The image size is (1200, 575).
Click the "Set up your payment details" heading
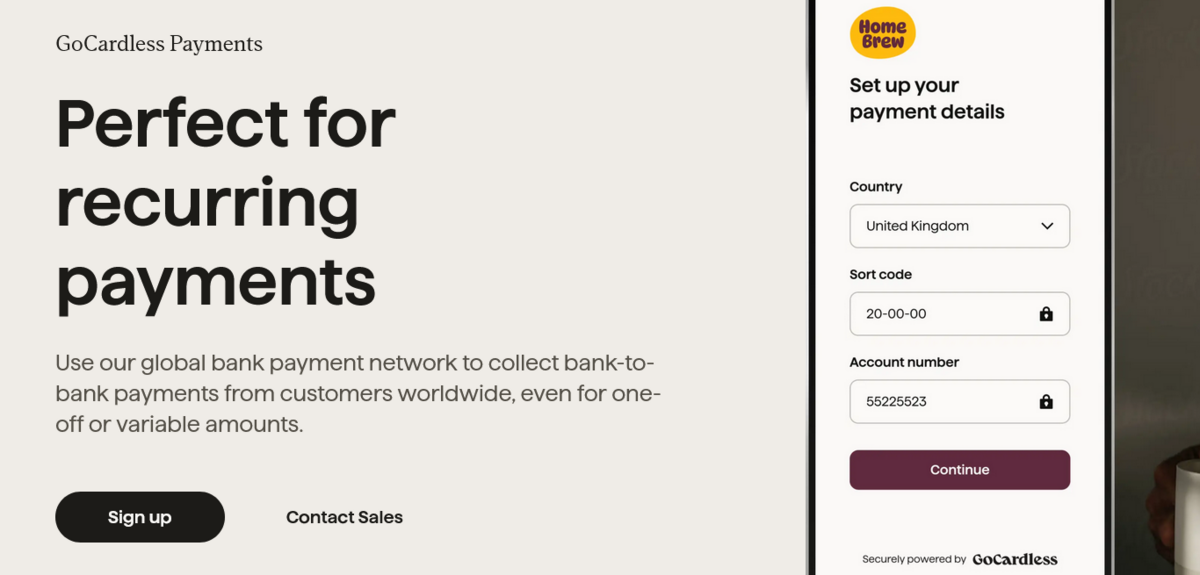click(926, 99)
